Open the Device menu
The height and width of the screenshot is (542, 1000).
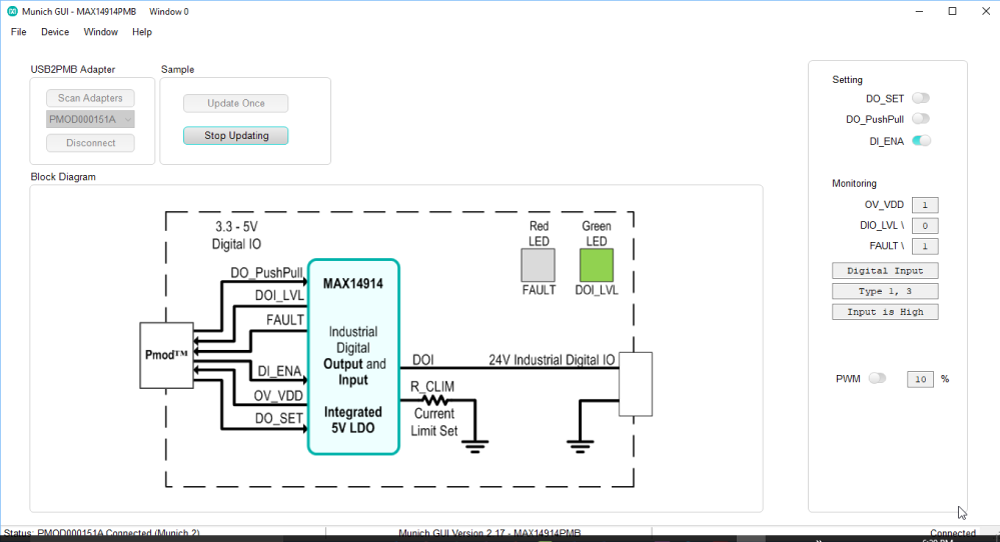pos(55,32)
